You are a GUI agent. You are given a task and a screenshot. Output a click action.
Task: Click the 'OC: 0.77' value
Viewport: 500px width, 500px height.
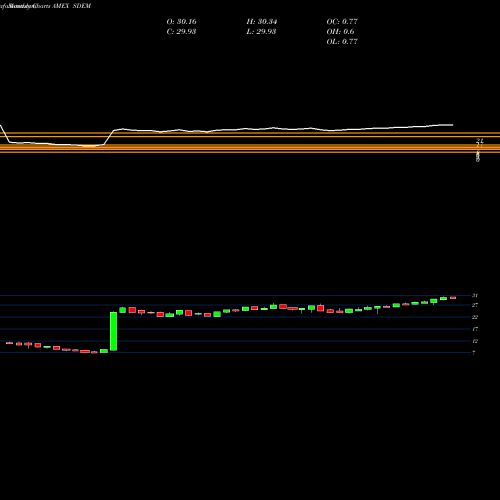[x=342, y=22]
